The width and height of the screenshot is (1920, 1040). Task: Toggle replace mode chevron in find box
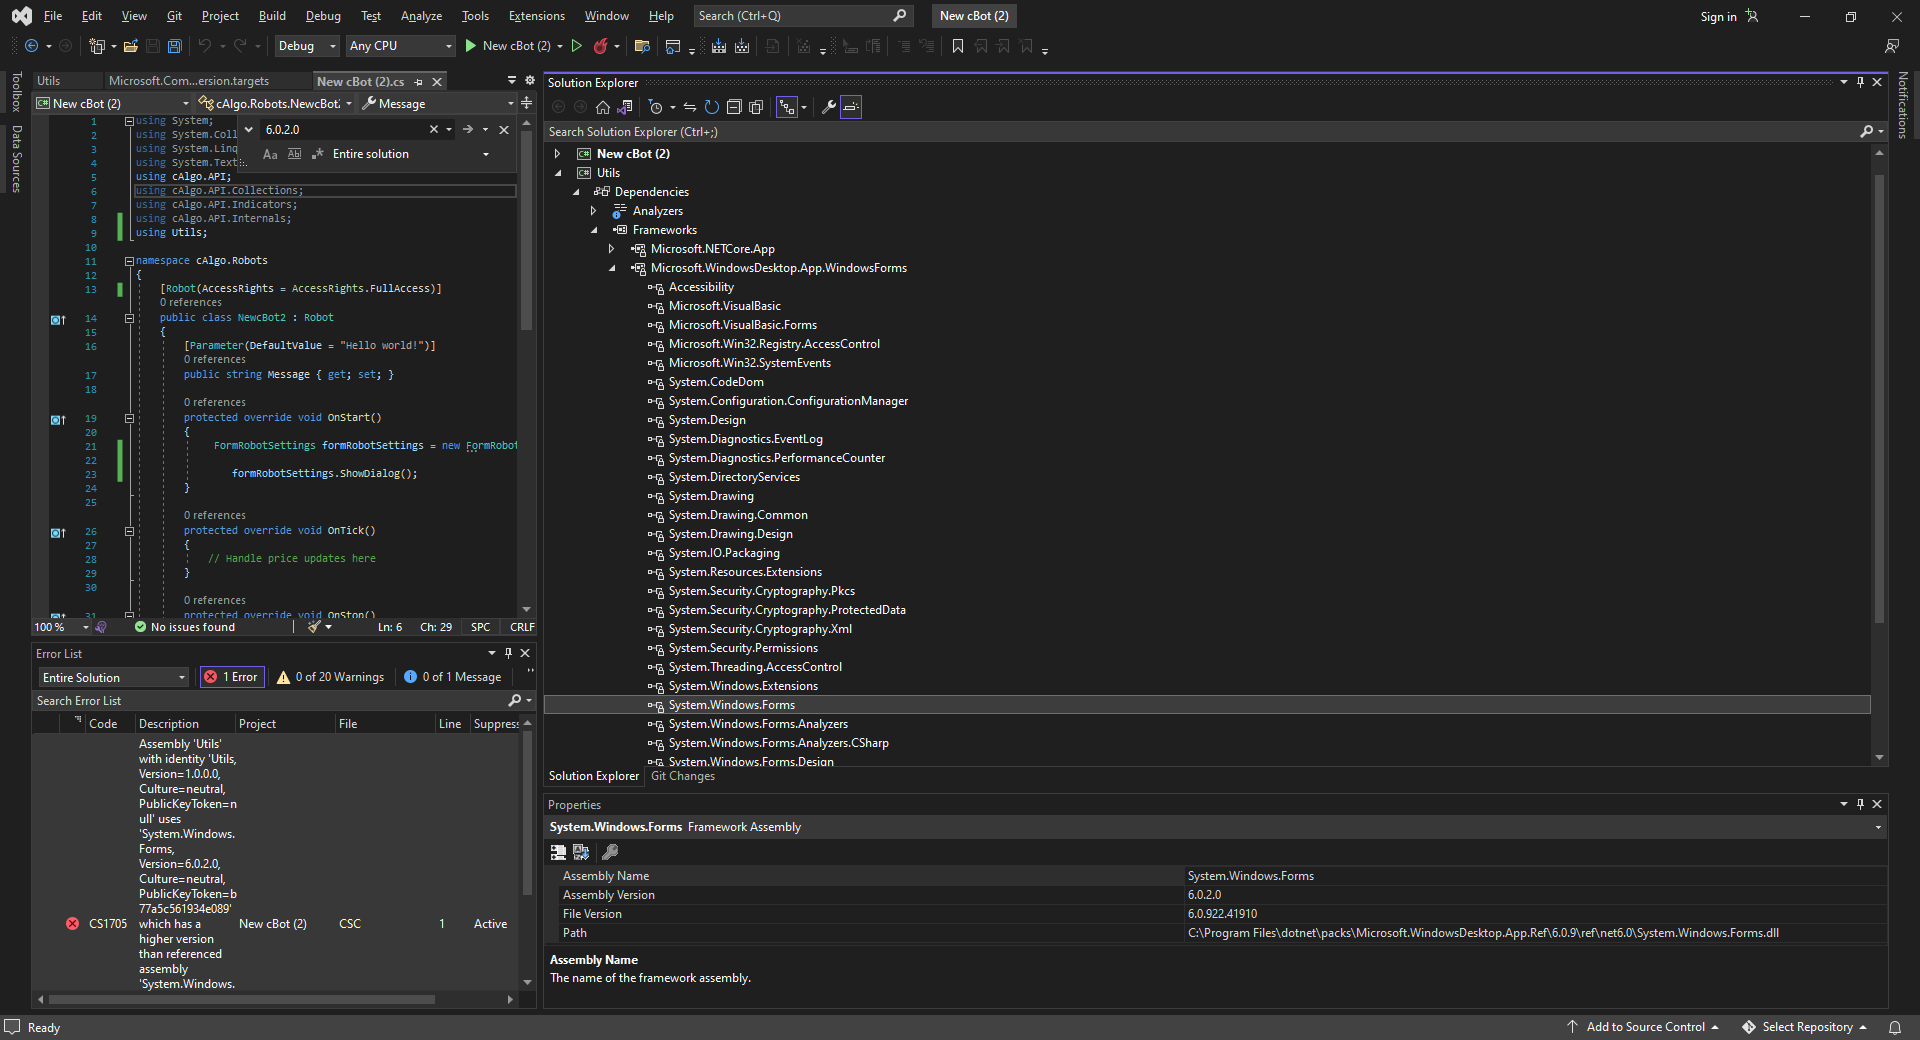coord(249,129)
